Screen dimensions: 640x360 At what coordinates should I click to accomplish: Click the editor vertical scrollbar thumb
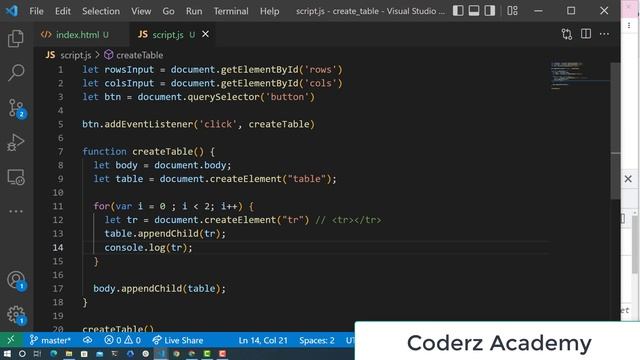(615, 131)
